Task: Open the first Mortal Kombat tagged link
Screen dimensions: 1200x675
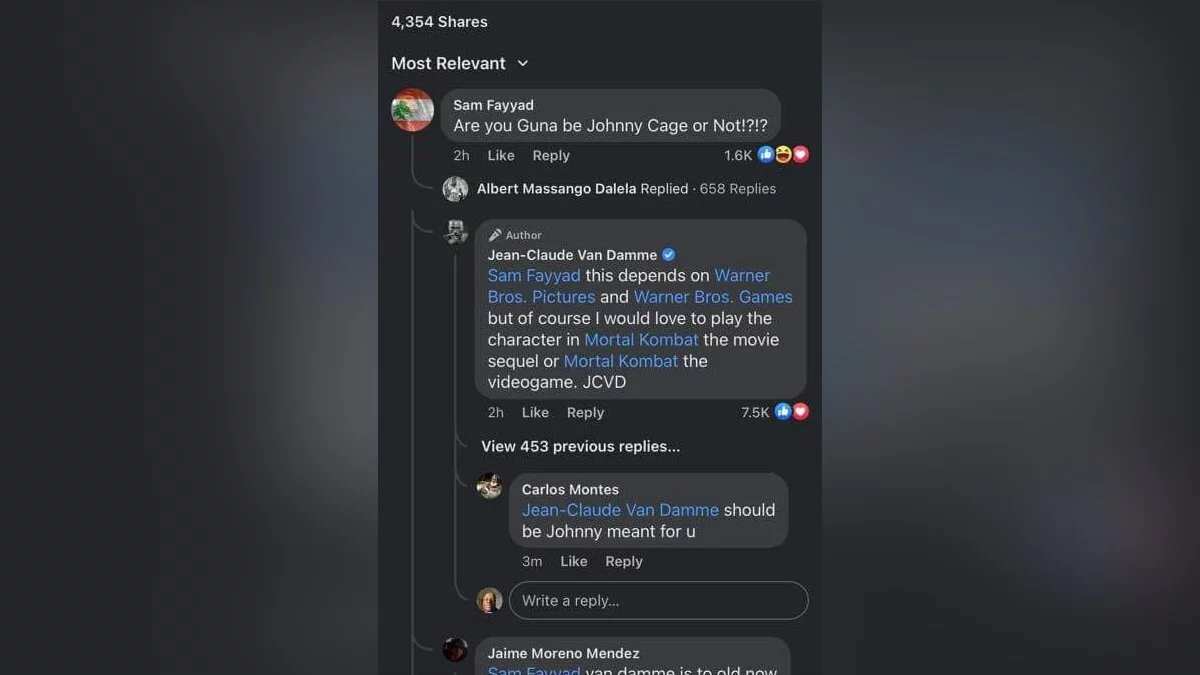Action: [641, 340]
